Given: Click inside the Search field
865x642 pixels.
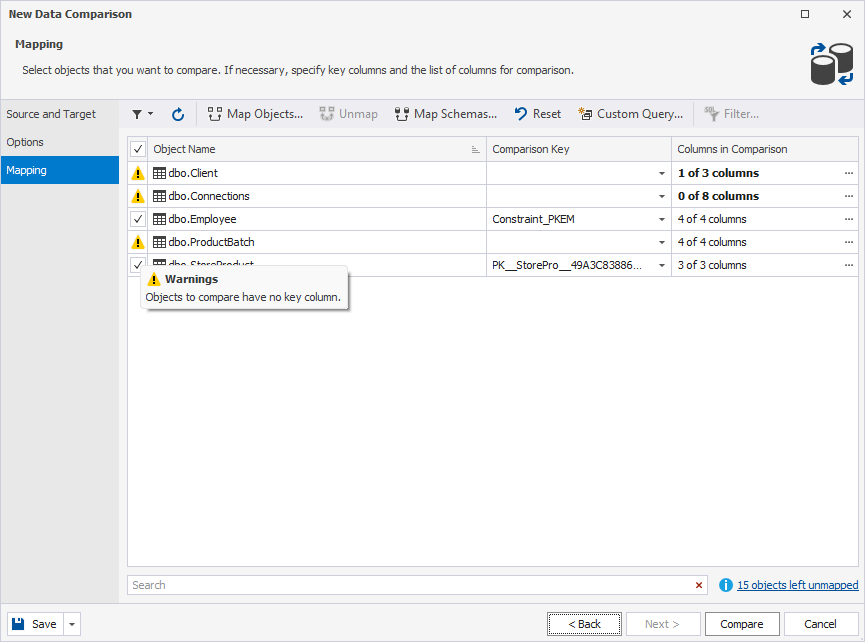Looking at the screenshot, I should 400,584.
